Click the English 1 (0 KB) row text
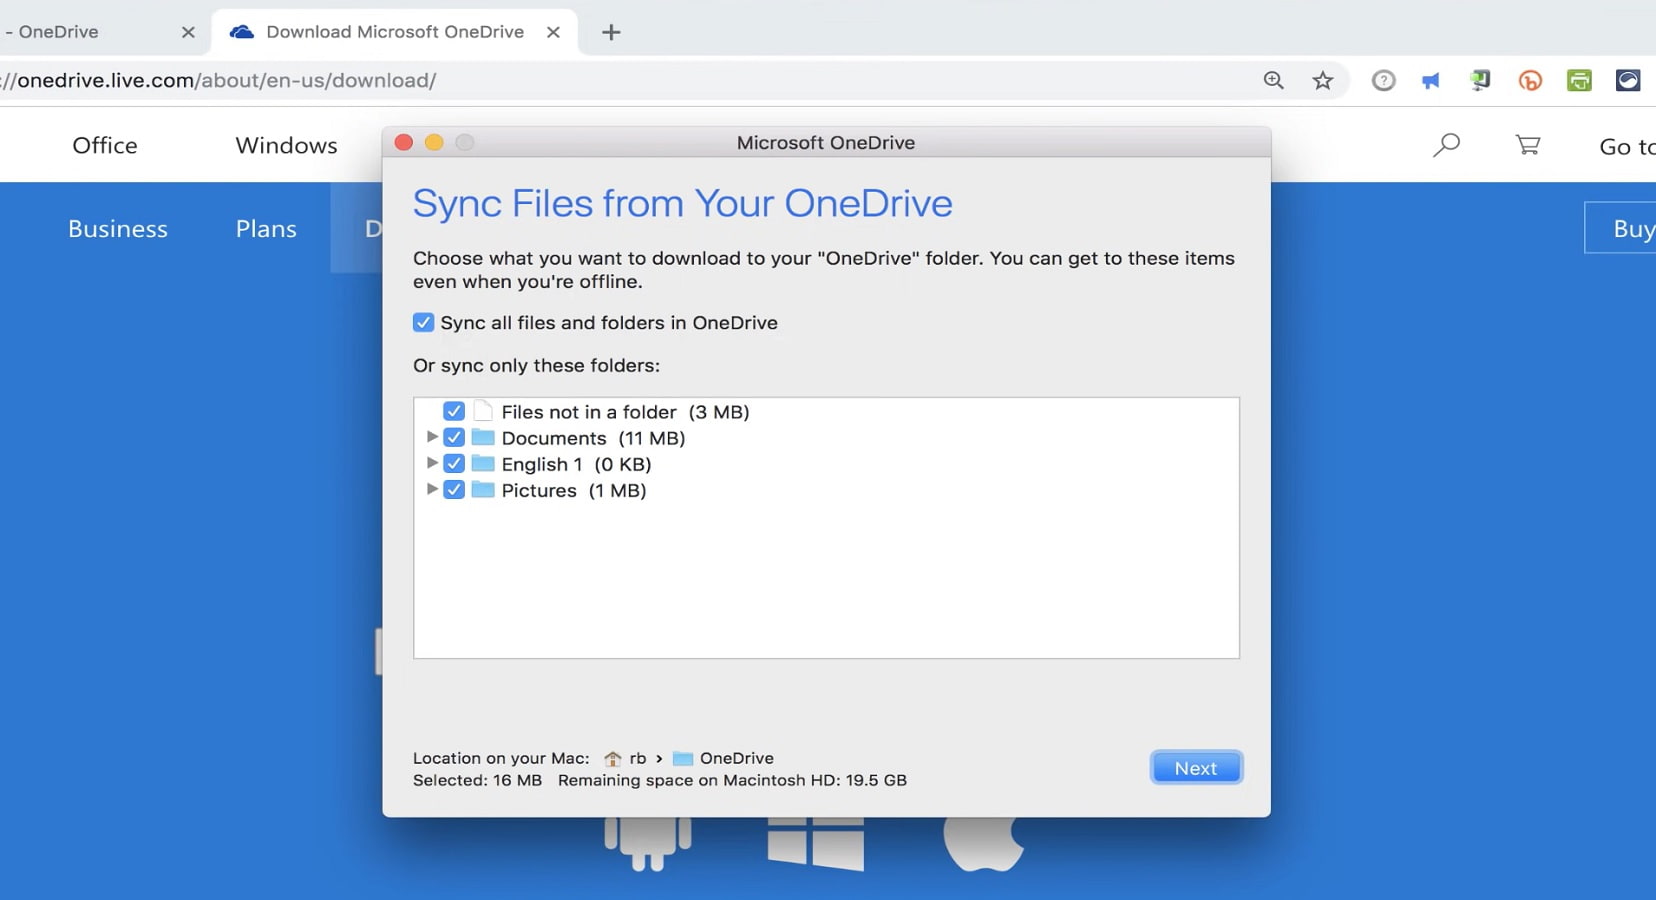Screen dimensions: 1656x900 click(x=576, y=464)
